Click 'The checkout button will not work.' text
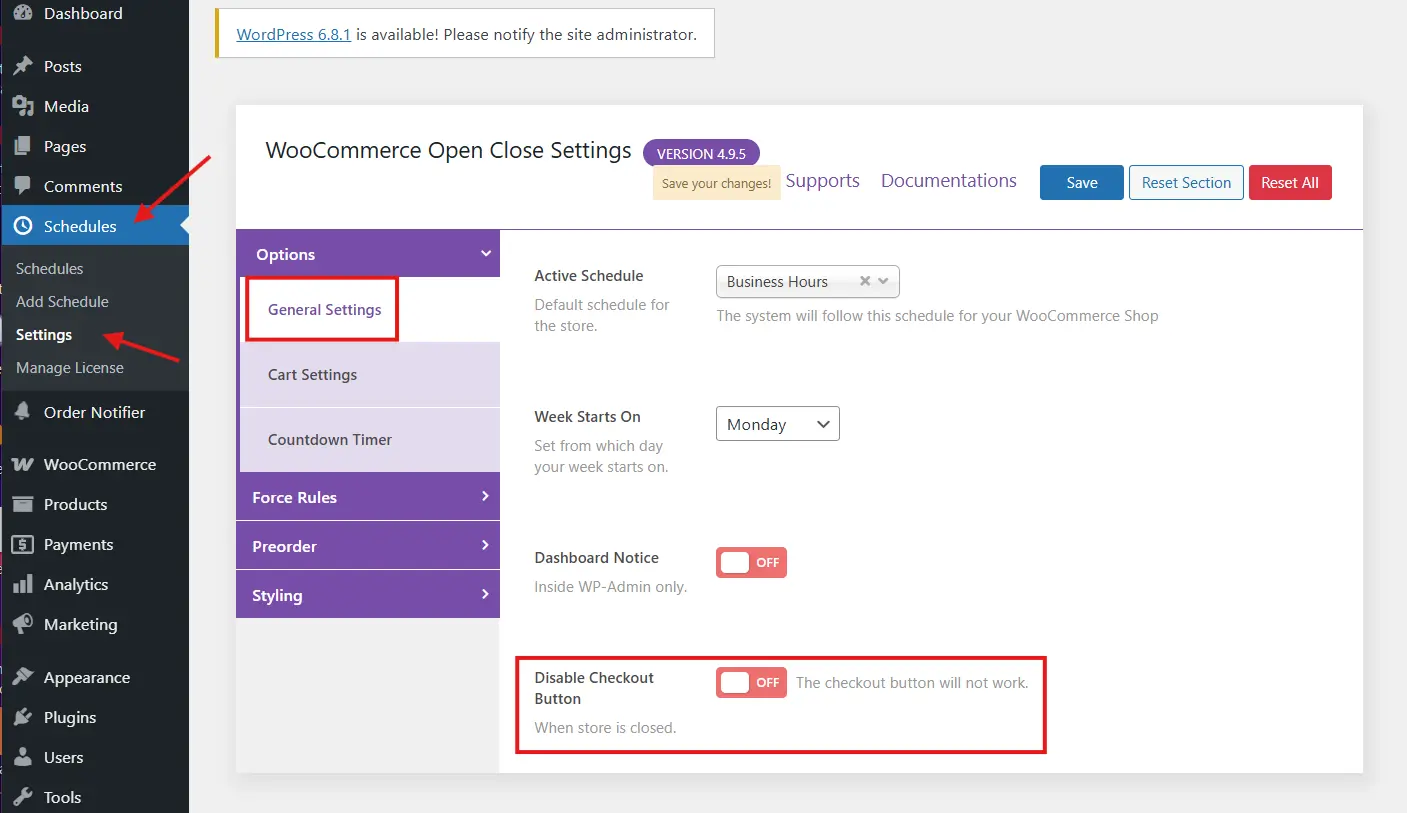 point(912,683)
